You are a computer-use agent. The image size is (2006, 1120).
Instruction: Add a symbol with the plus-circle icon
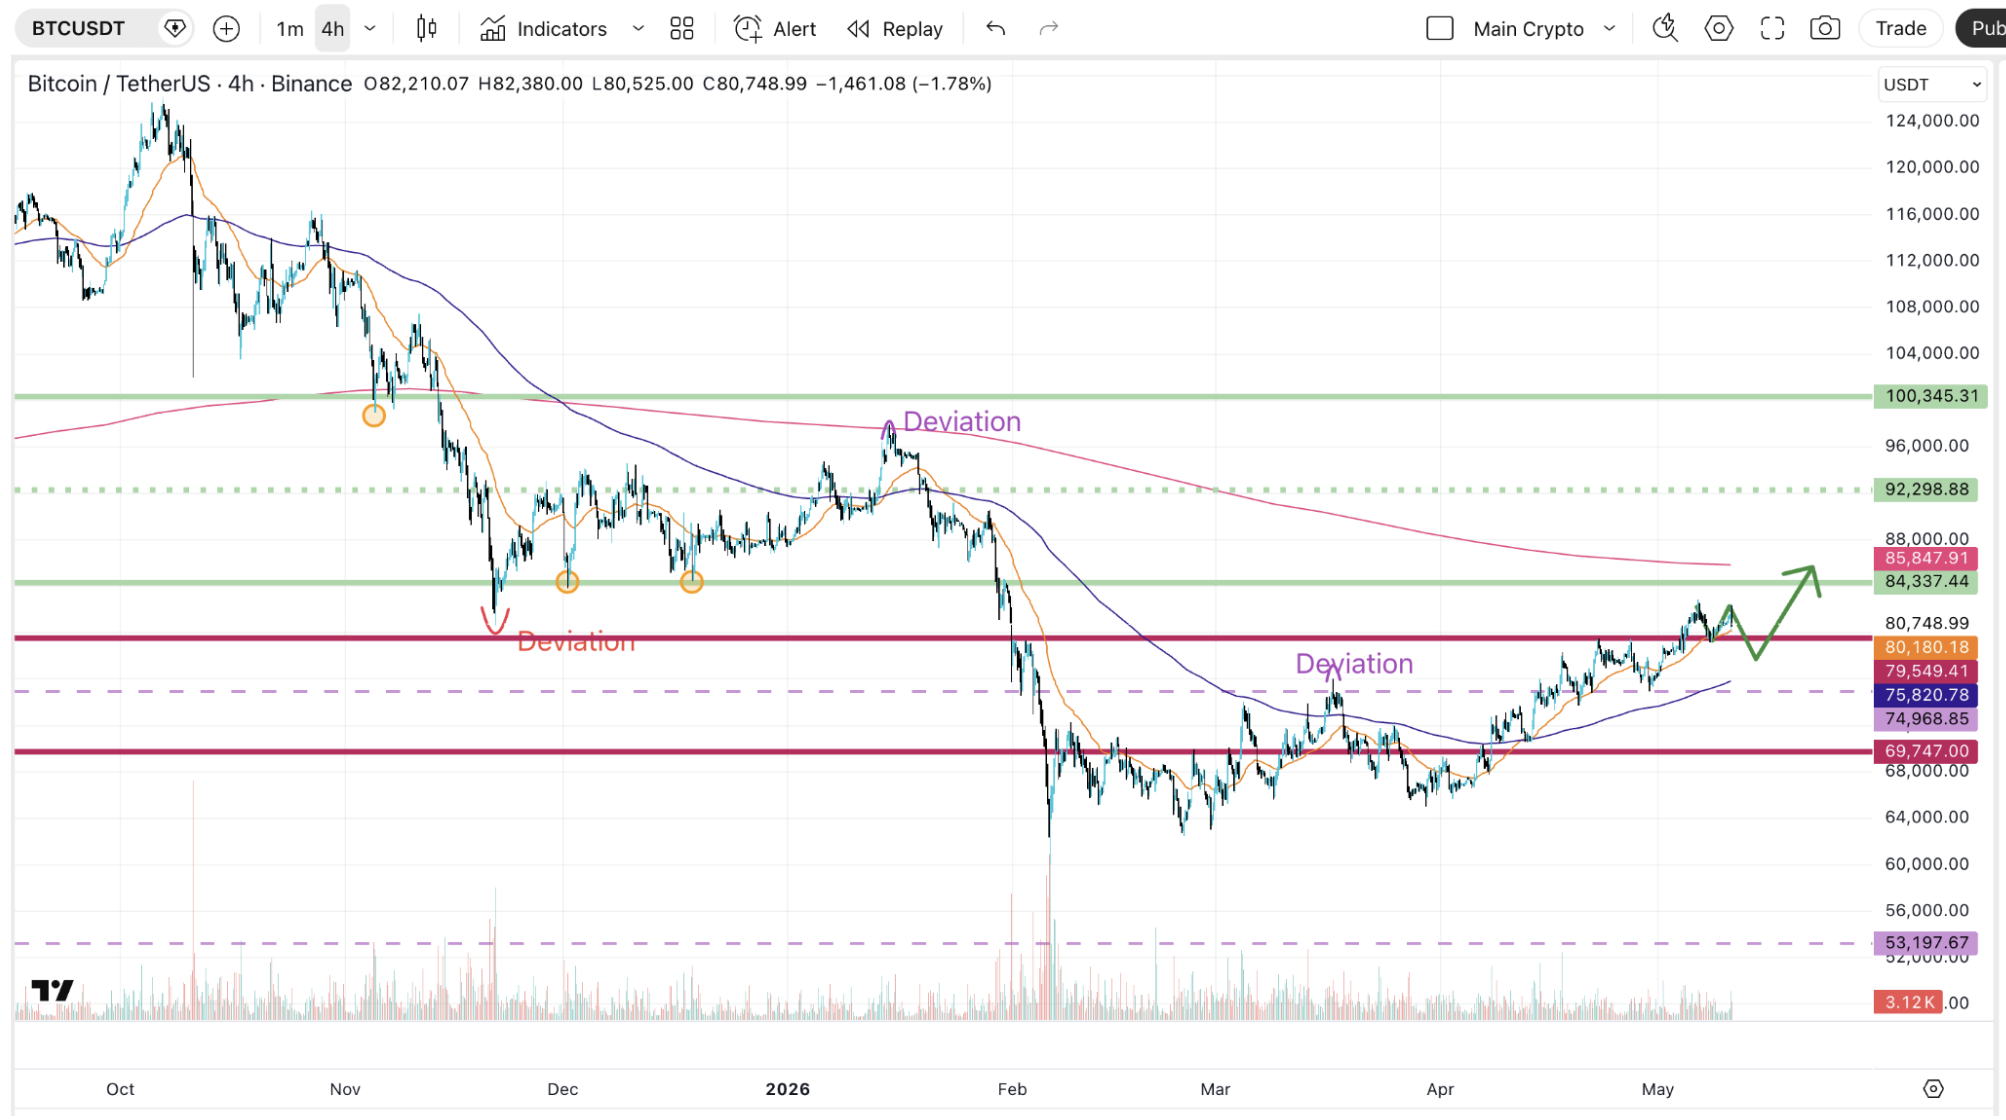click(227, 29)
